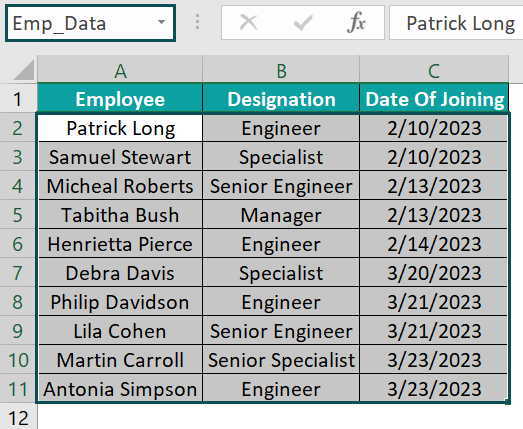The width and height of the screenshot is (523, 429).
Task: Select the Senior Specialist cell
Action: pyautogui.click(x=281, y=360)
